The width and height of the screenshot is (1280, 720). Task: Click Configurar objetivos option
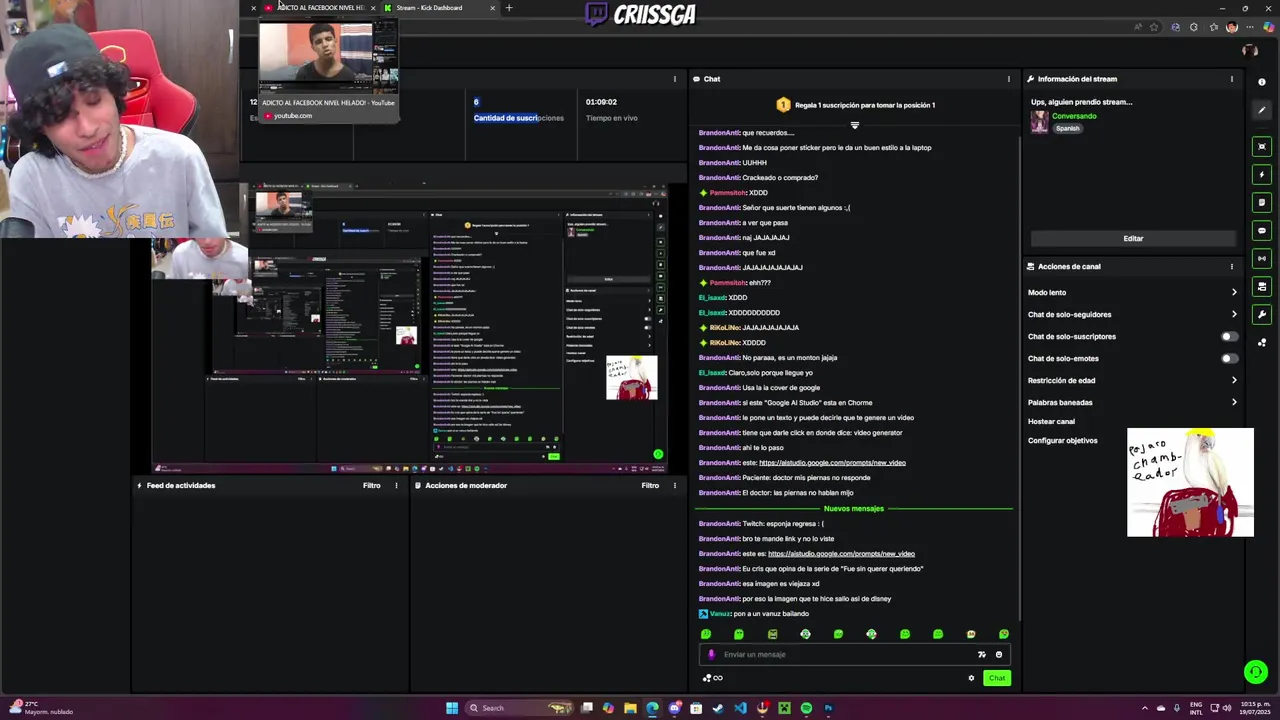pyautogui.click(x=1062, y=440)
